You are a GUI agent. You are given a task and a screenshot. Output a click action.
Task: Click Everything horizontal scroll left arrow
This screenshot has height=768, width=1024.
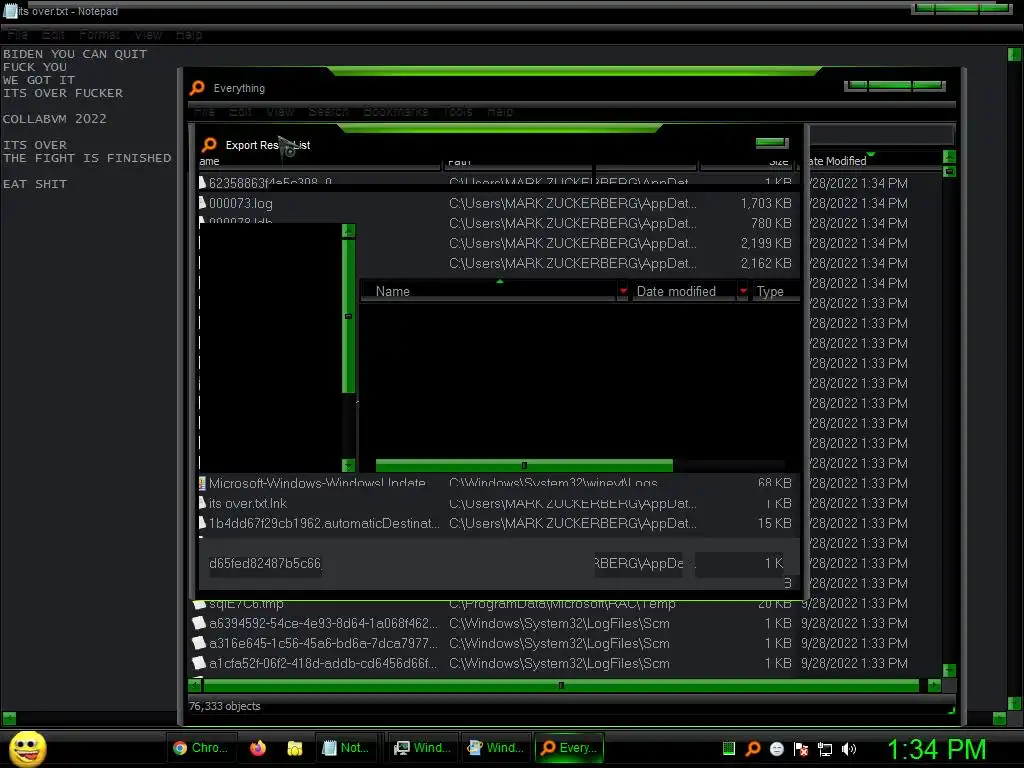(x=195, y=686)
